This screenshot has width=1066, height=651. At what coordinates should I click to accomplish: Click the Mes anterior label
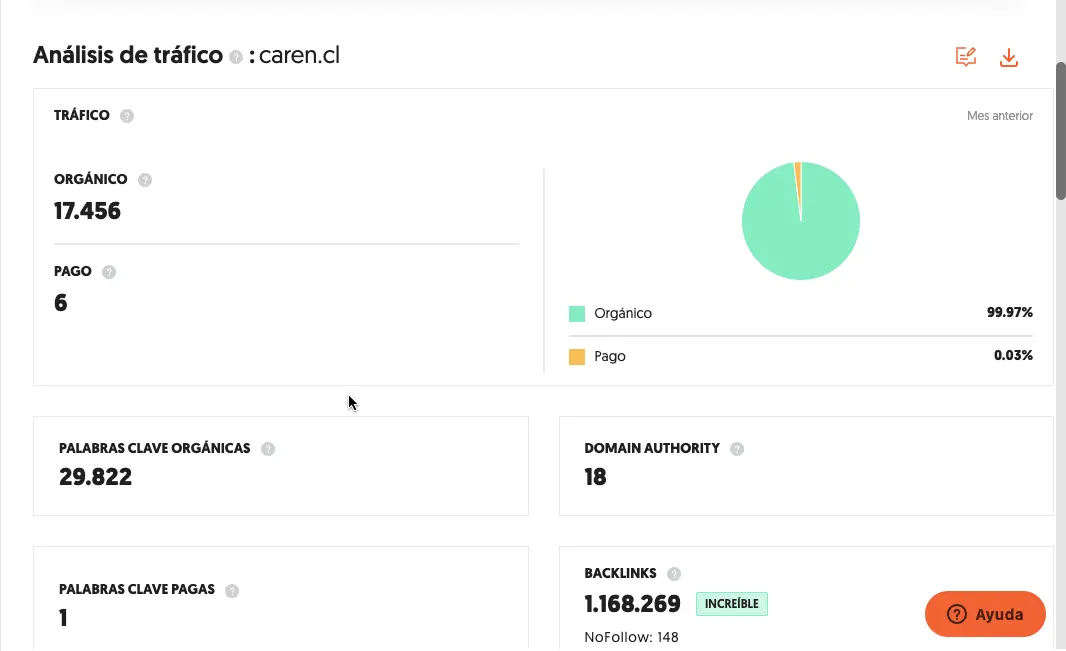click(1000, 116)
